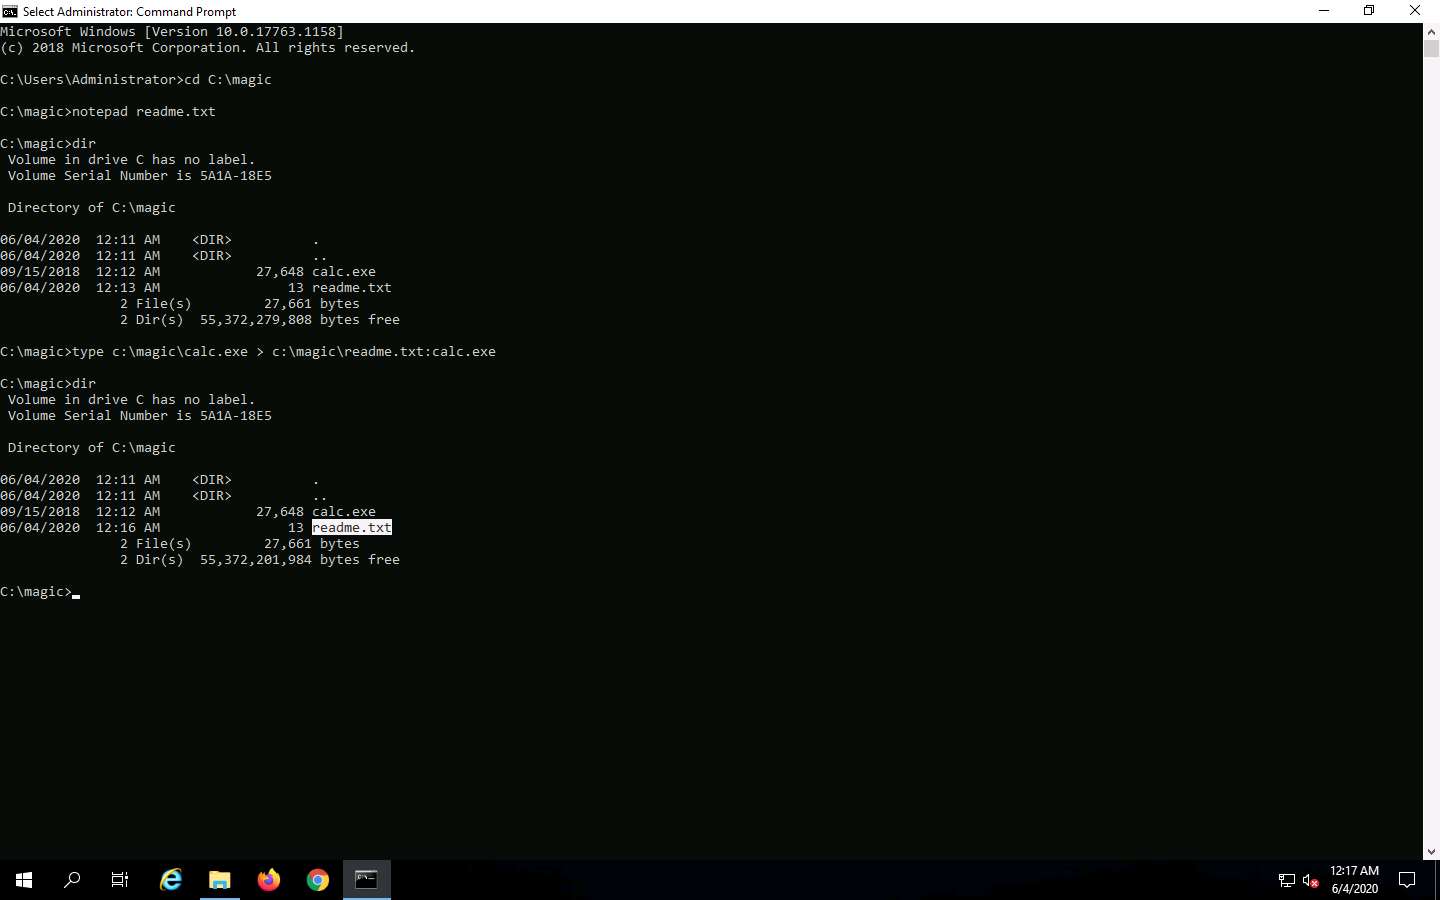Image resolution: width=1440 pixels, height=900 pixels.
Task: Open Command Prompt window system menu icon
Action: point(10,11)
